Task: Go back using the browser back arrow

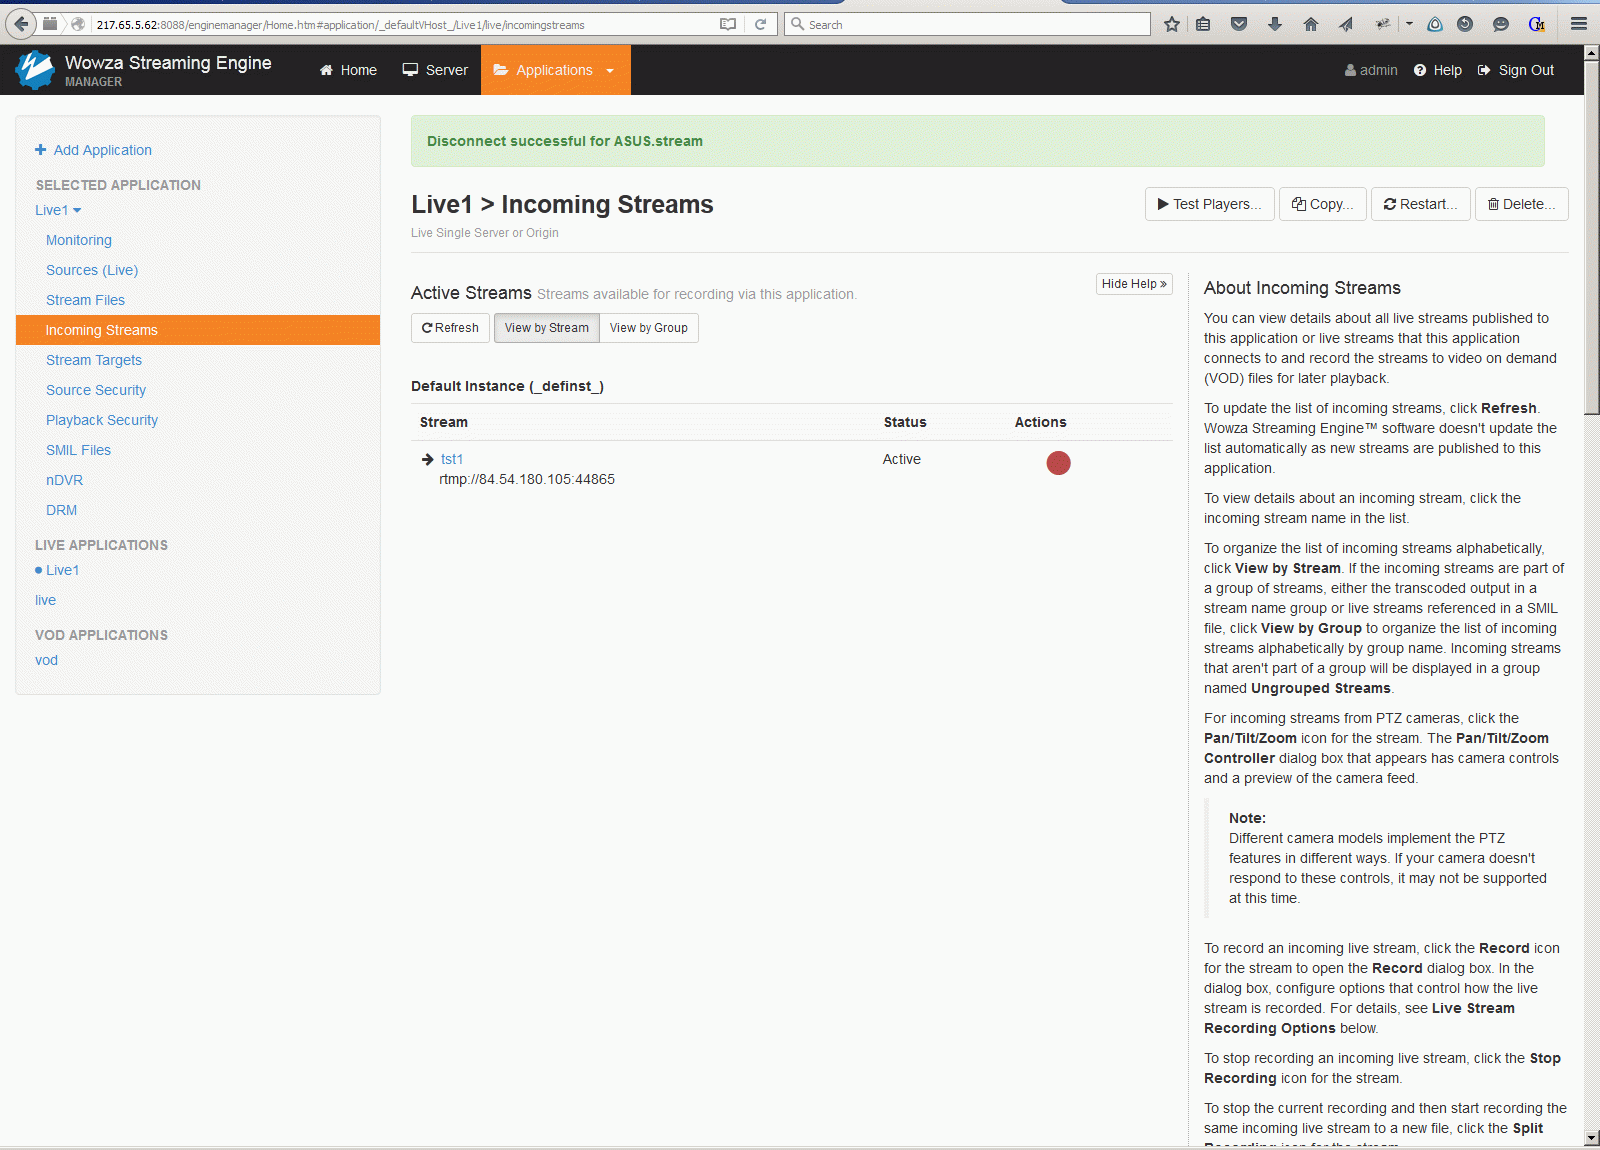Action: click(20, 24)
